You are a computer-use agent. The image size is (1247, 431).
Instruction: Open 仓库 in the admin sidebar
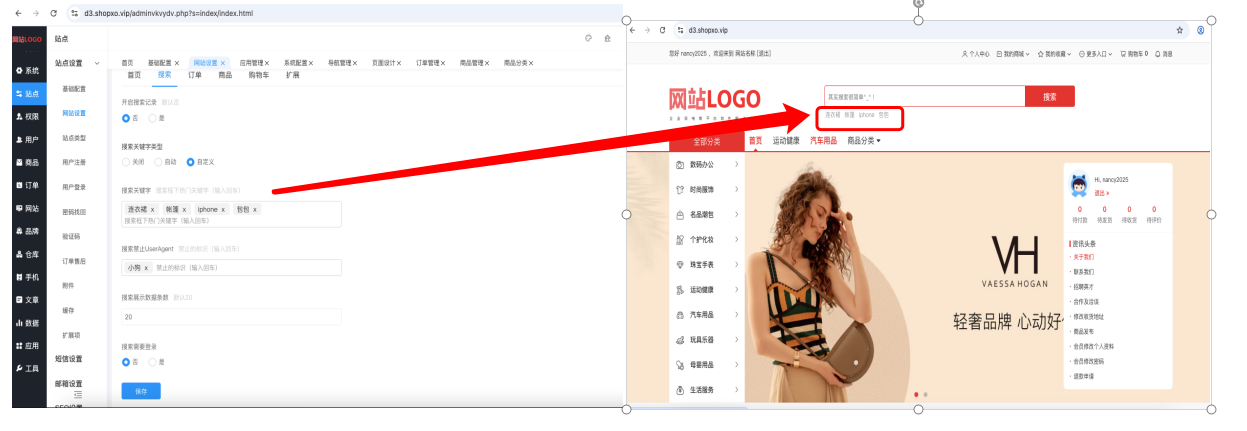tap(29, 254)
